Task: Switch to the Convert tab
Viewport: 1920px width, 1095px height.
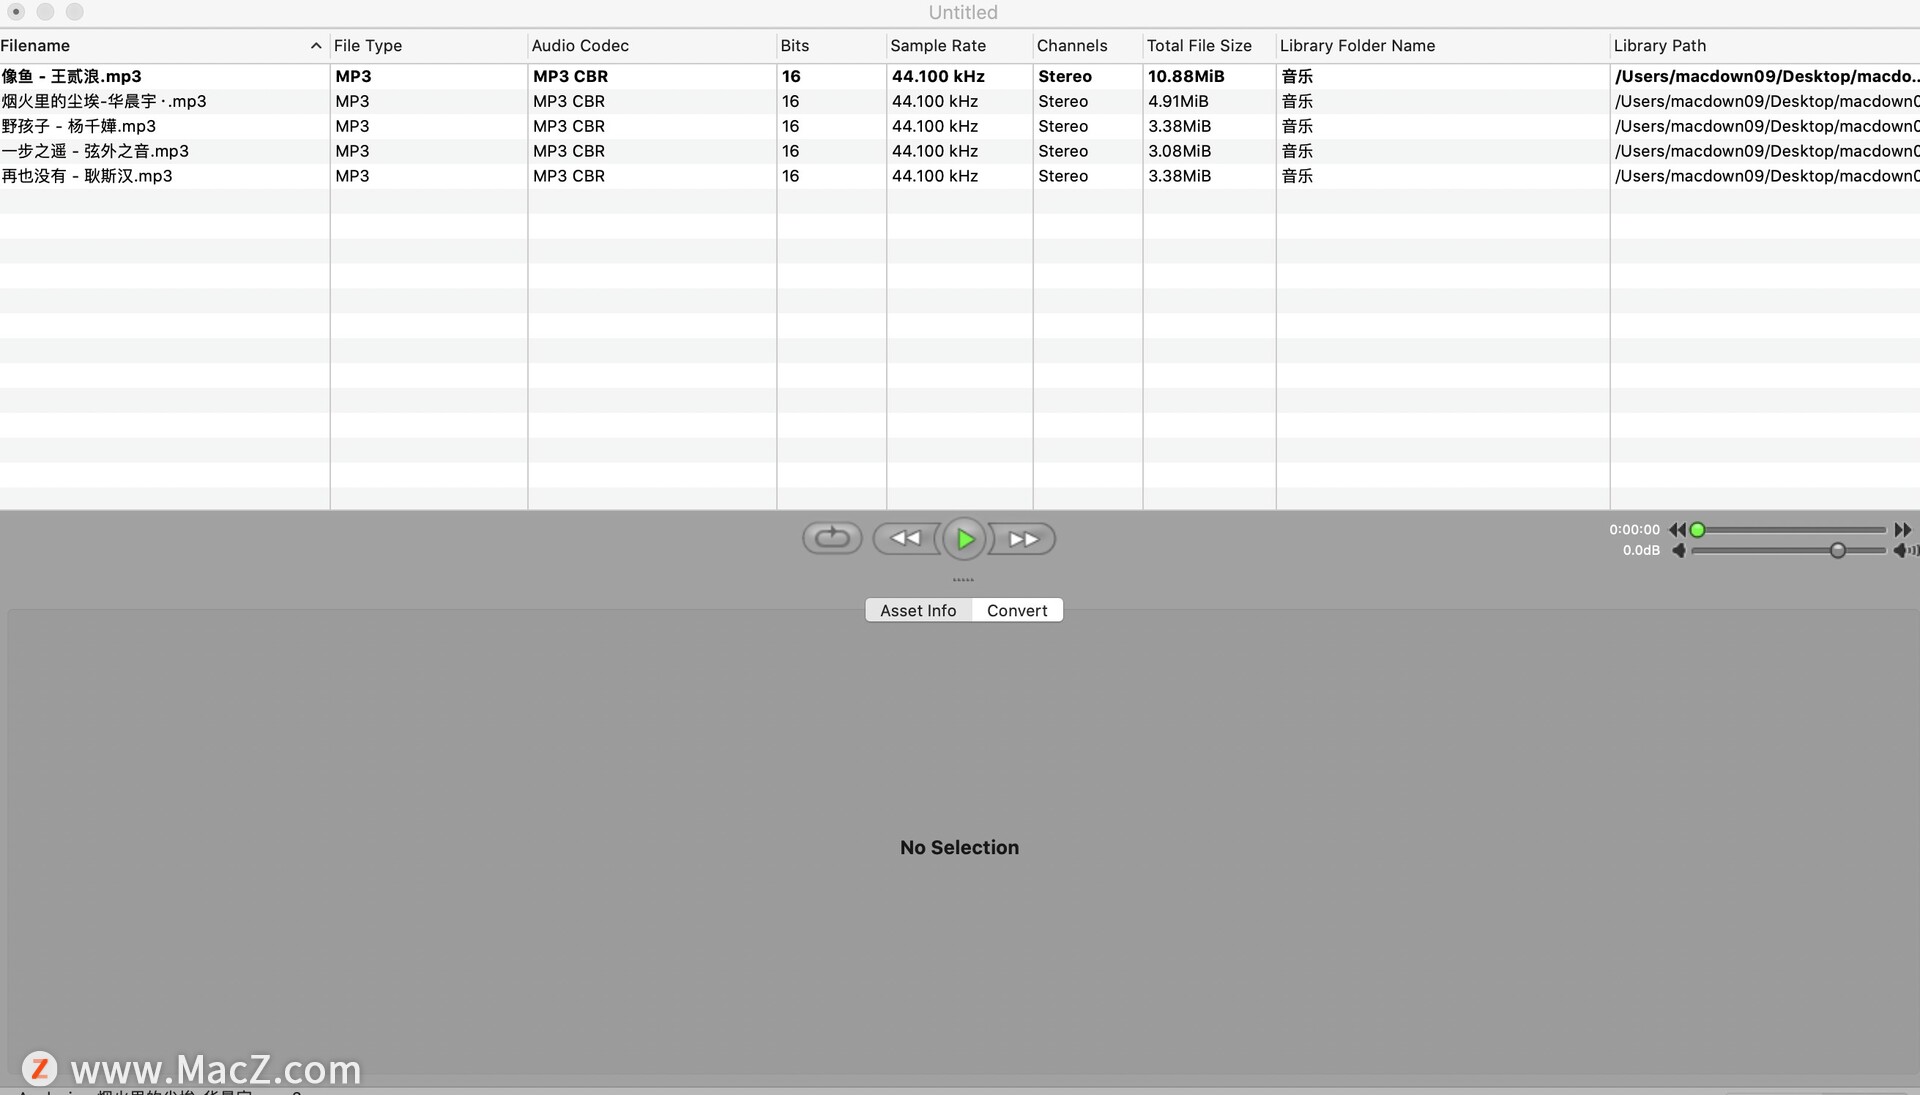Action: click(x=1016, y=611)
